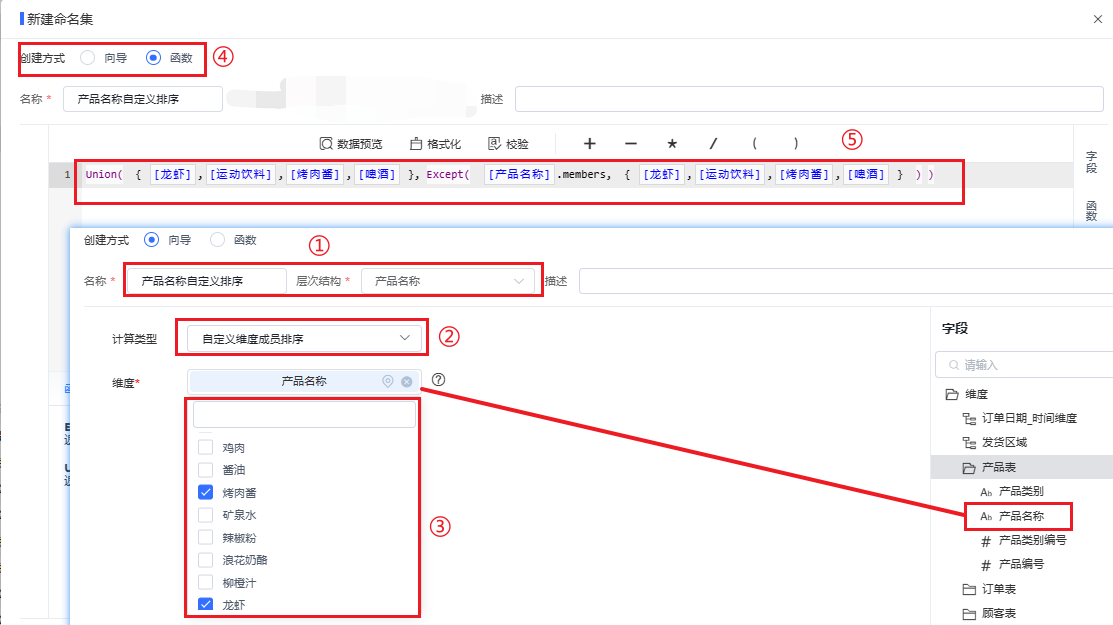Click the lower panel 描述 input field
The width and height of the screenshot is (1113, 625).
pos(846,281)
